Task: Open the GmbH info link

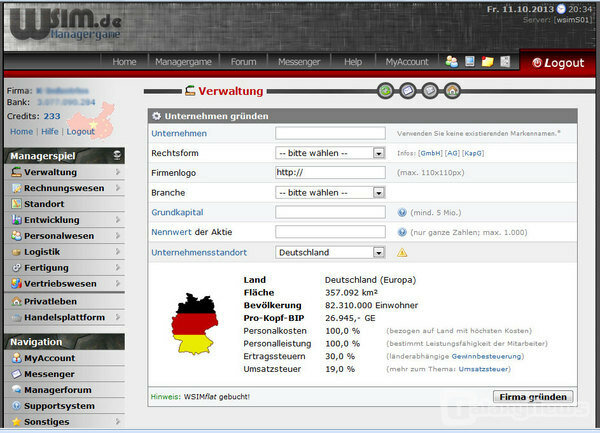Action: click(x=430, y=153)
